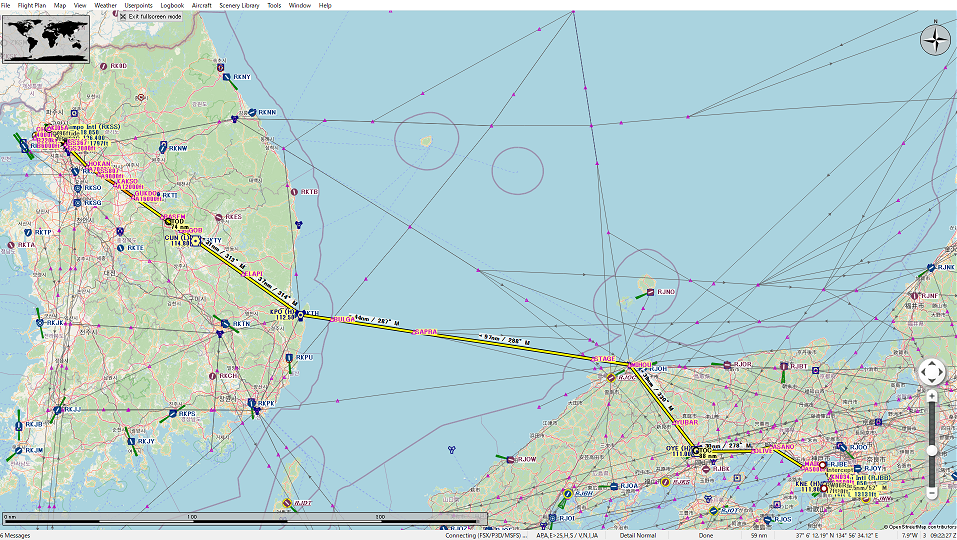Viewport: 957px width, 540px height.
Task: Select the RKPU airport symbol
Action: tap(291, 357)
